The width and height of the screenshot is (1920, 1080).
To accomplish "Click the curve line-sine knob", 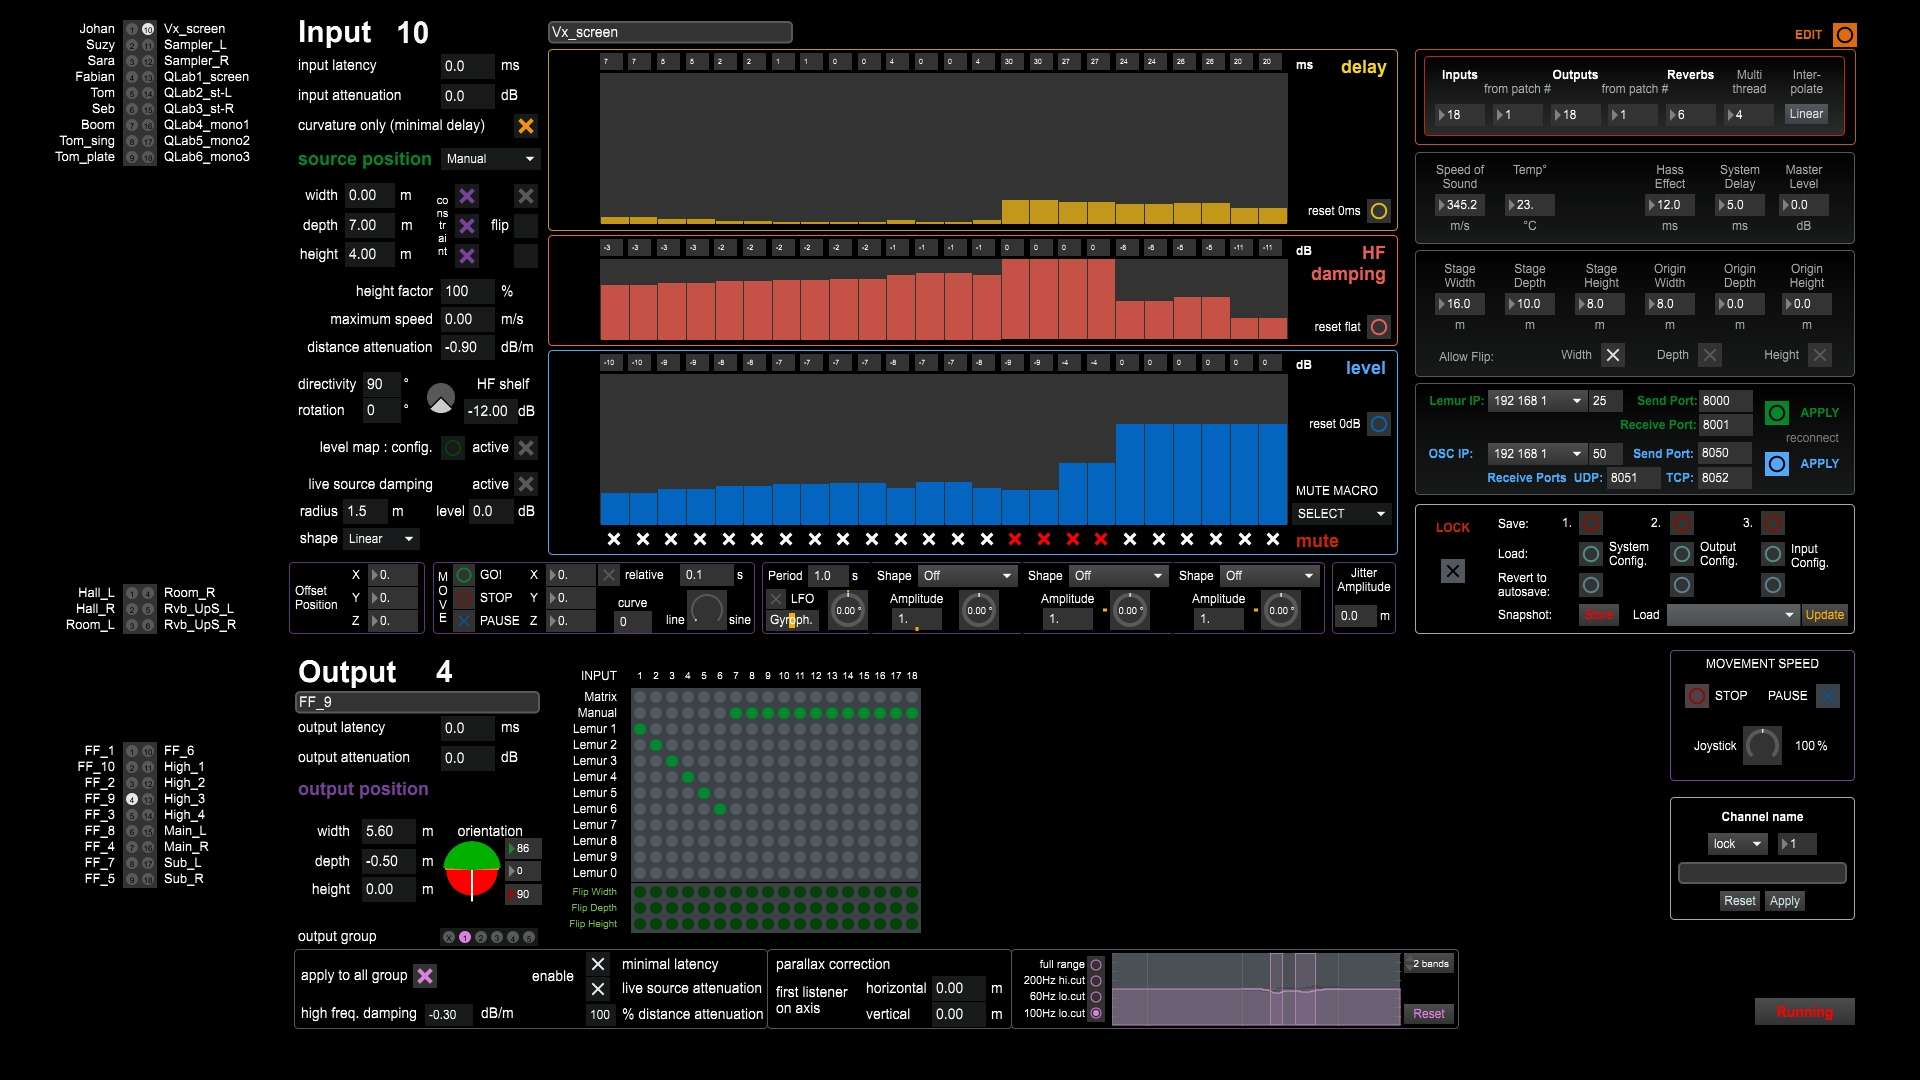I will (x=707, y=611).
